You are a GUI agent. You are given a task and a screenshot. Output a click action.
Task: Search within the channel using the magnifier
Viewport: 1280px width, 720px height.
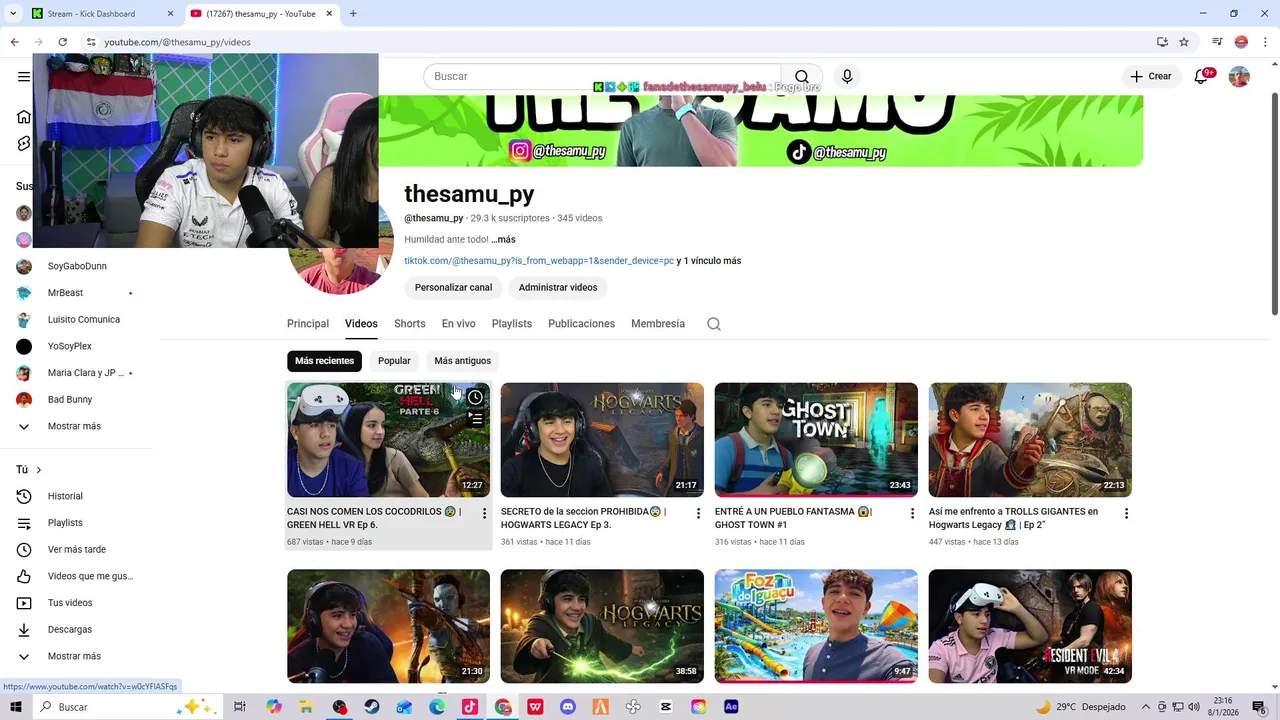click(714, 324)
